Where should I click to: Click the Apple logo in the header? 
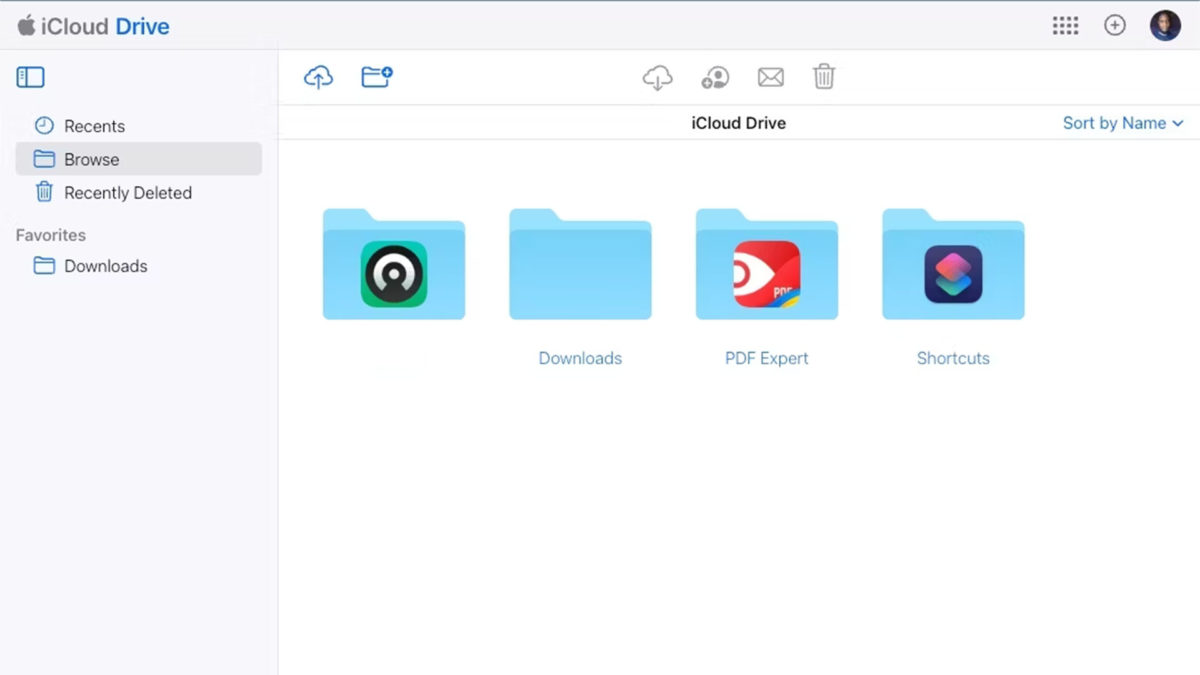coord(25,25)
